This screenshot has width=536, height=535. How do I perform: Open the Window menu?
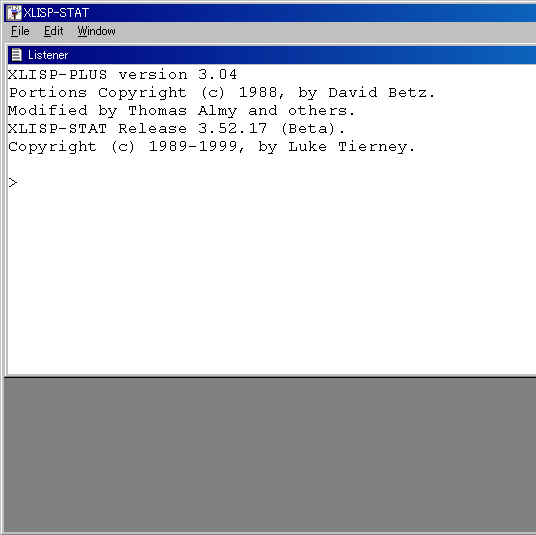coord(96,31)
